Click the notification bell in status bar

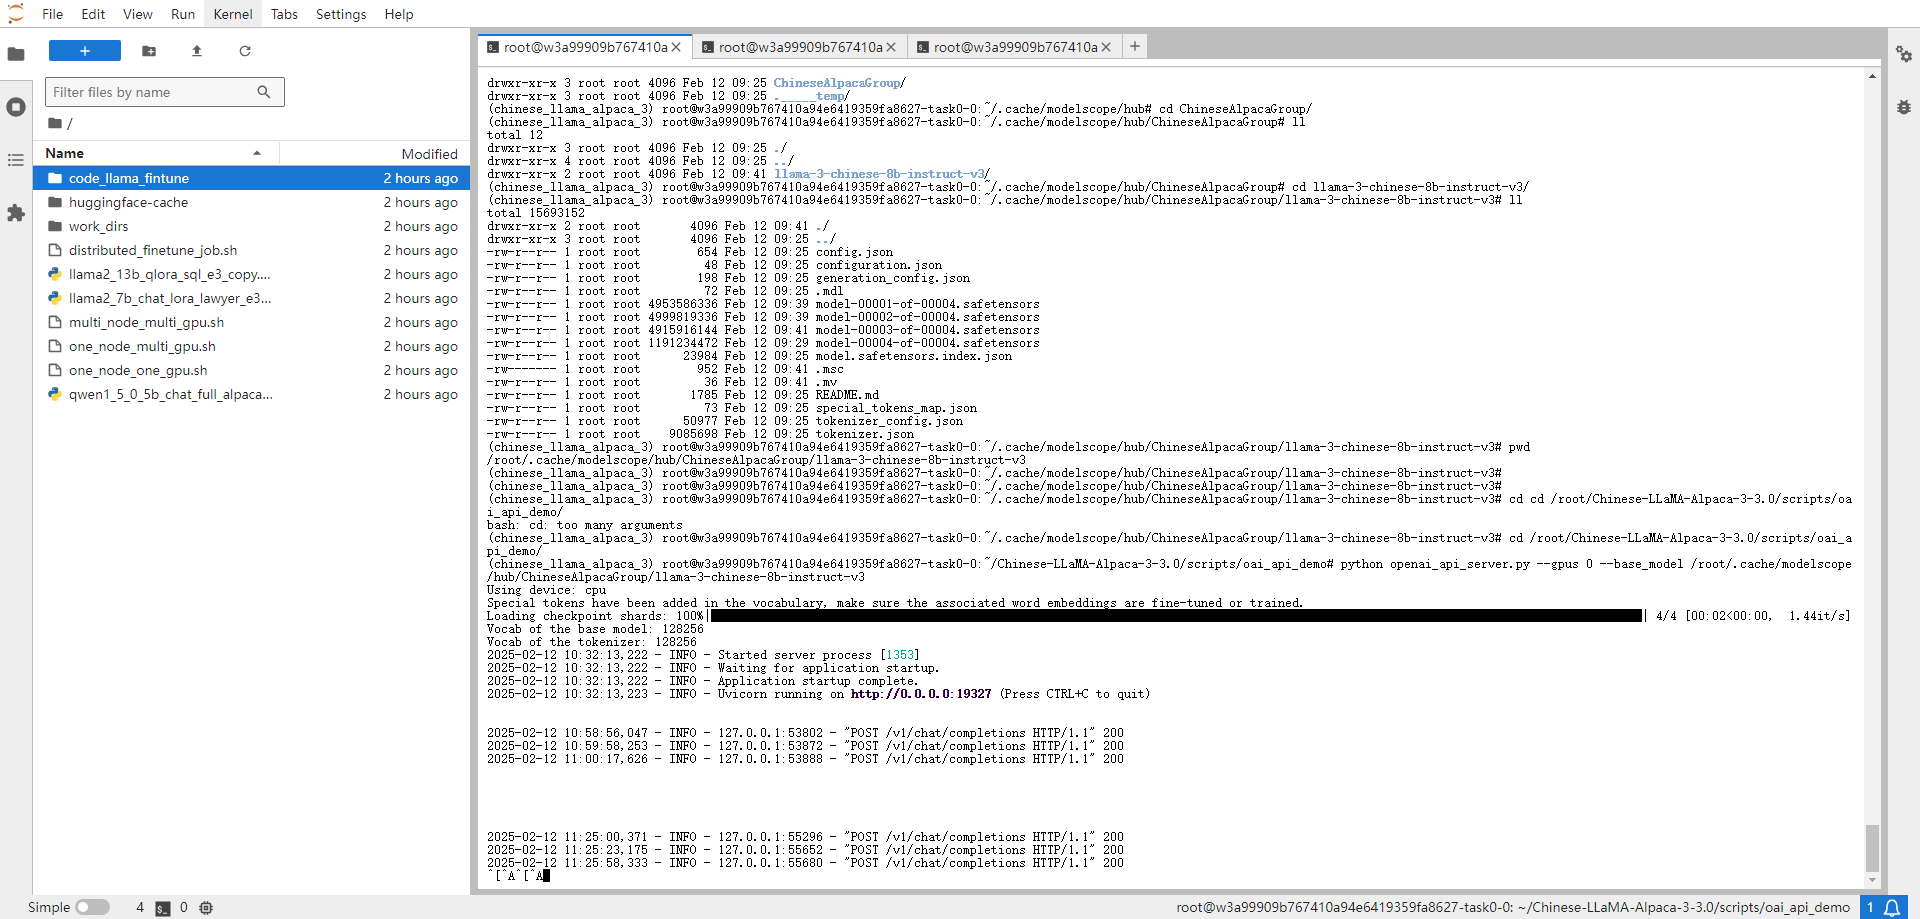point(1892,907)
